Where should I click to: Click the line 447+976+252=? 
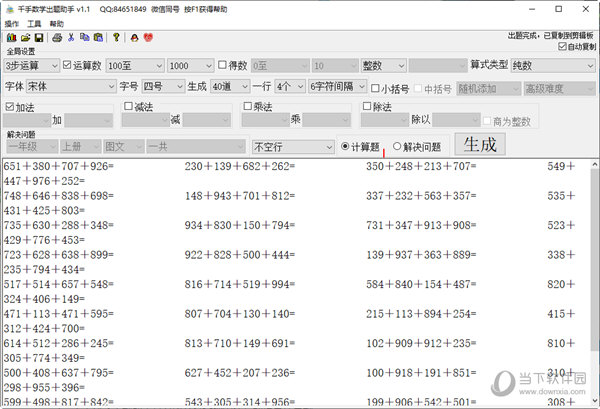click(x=44, y=181)
